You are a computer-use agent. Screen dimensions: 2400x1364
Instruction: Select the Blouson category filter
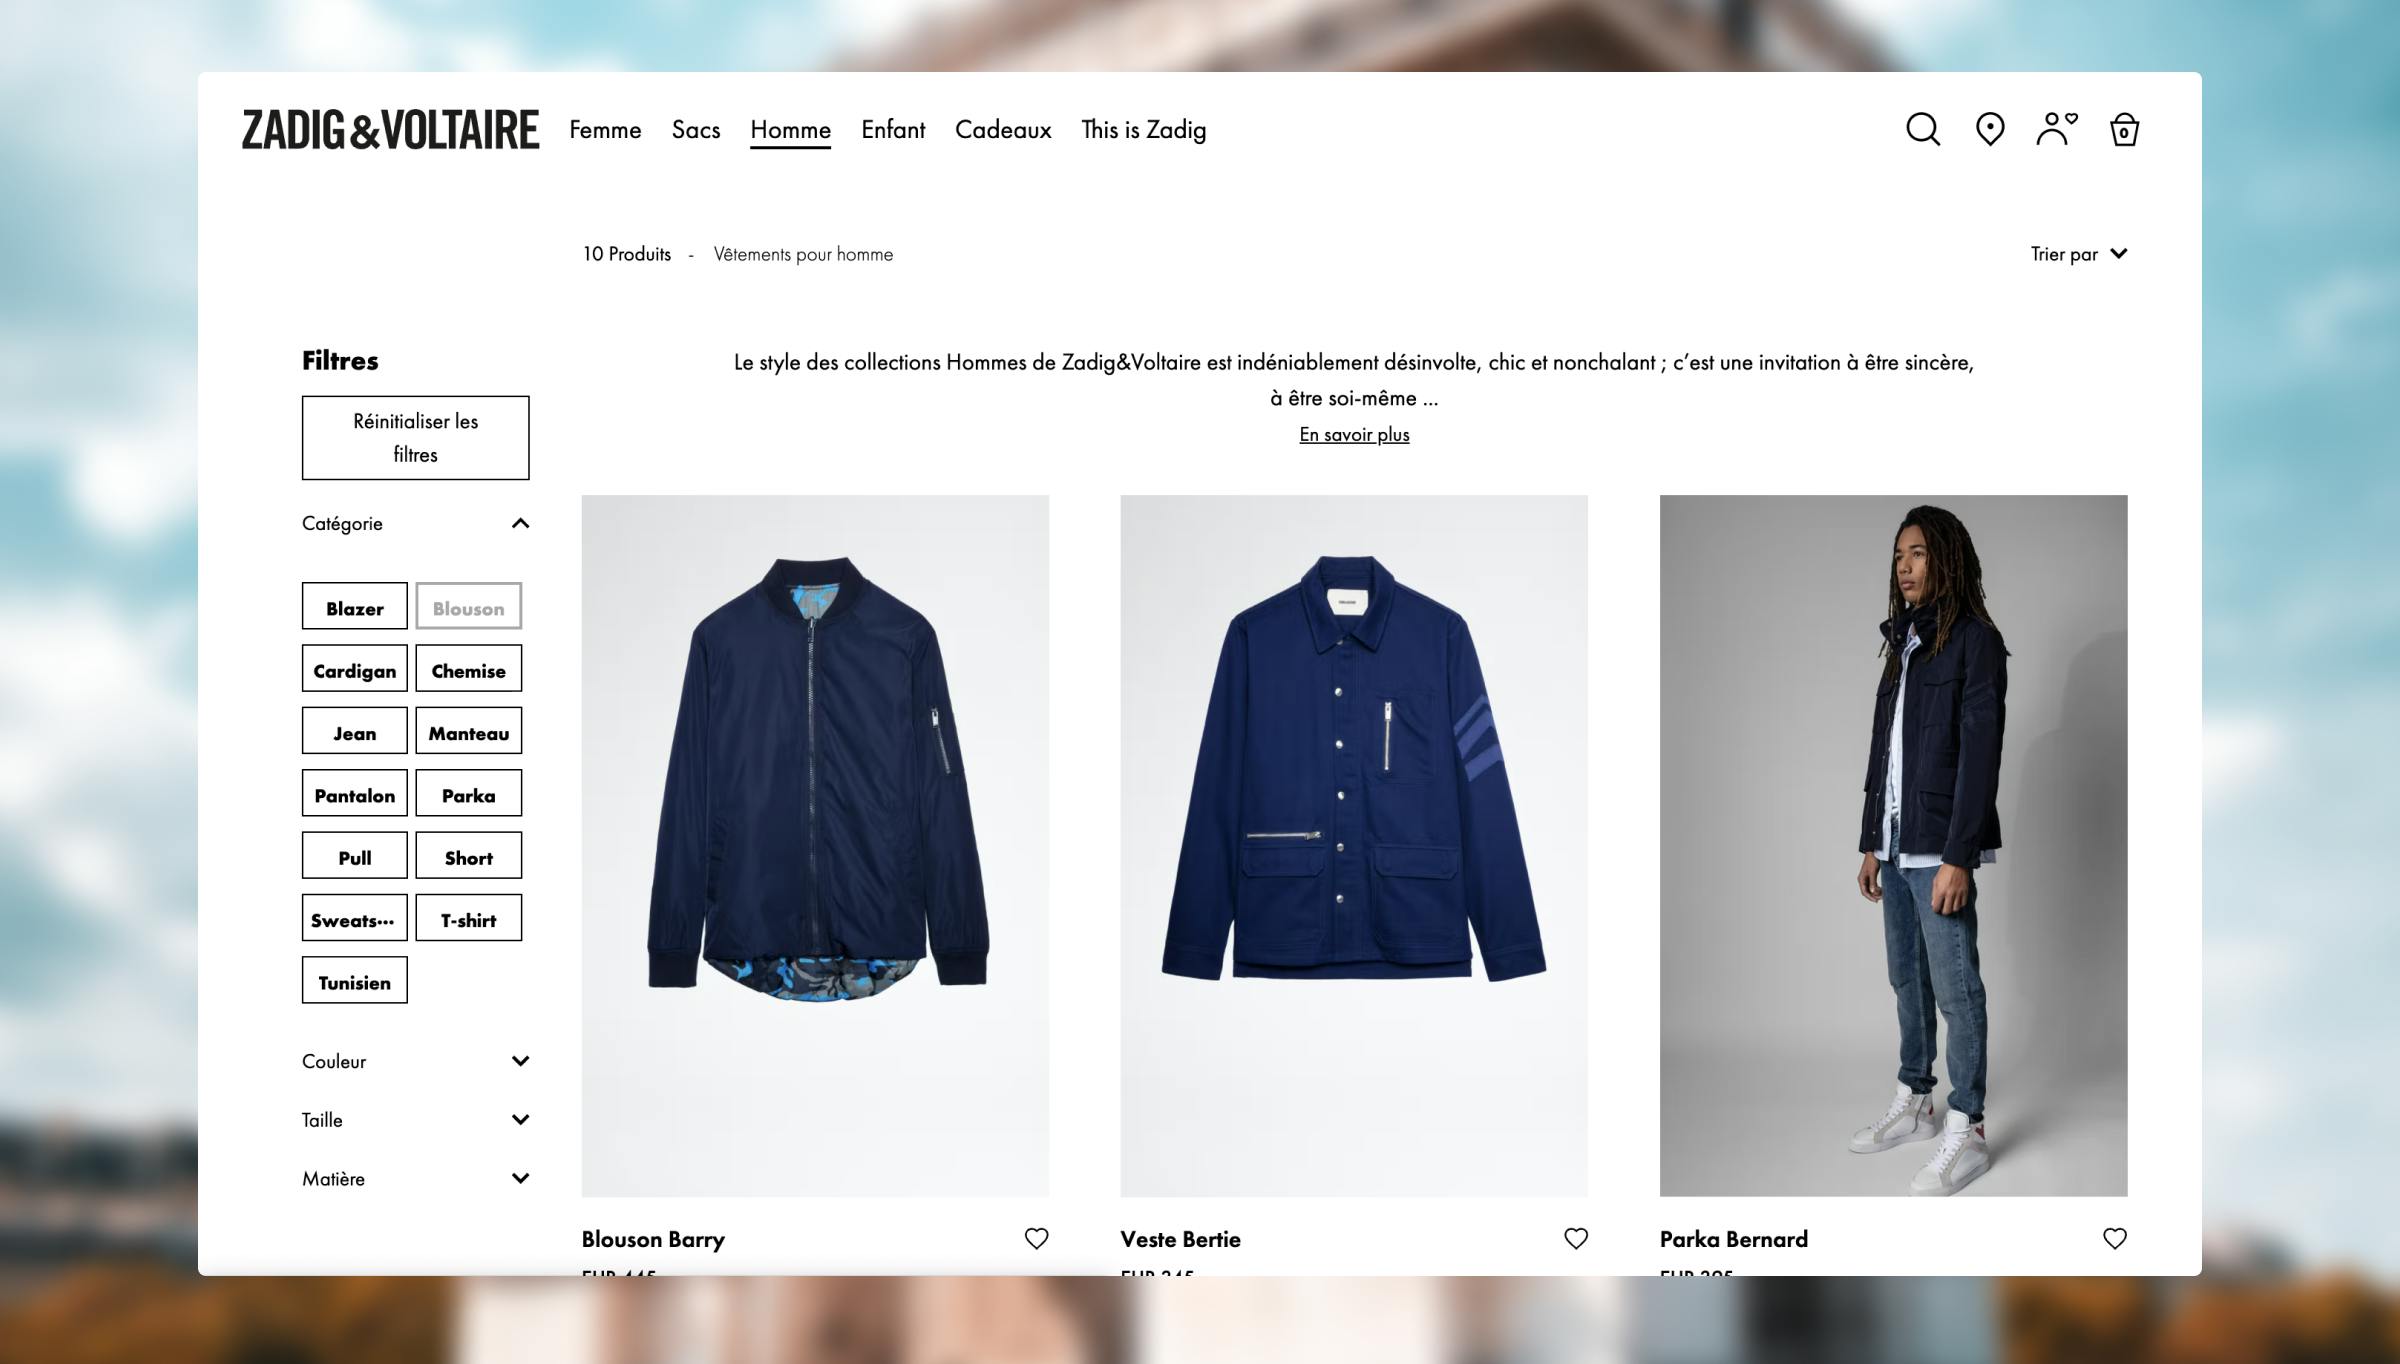pyautogui.click(x=468, y=607)
